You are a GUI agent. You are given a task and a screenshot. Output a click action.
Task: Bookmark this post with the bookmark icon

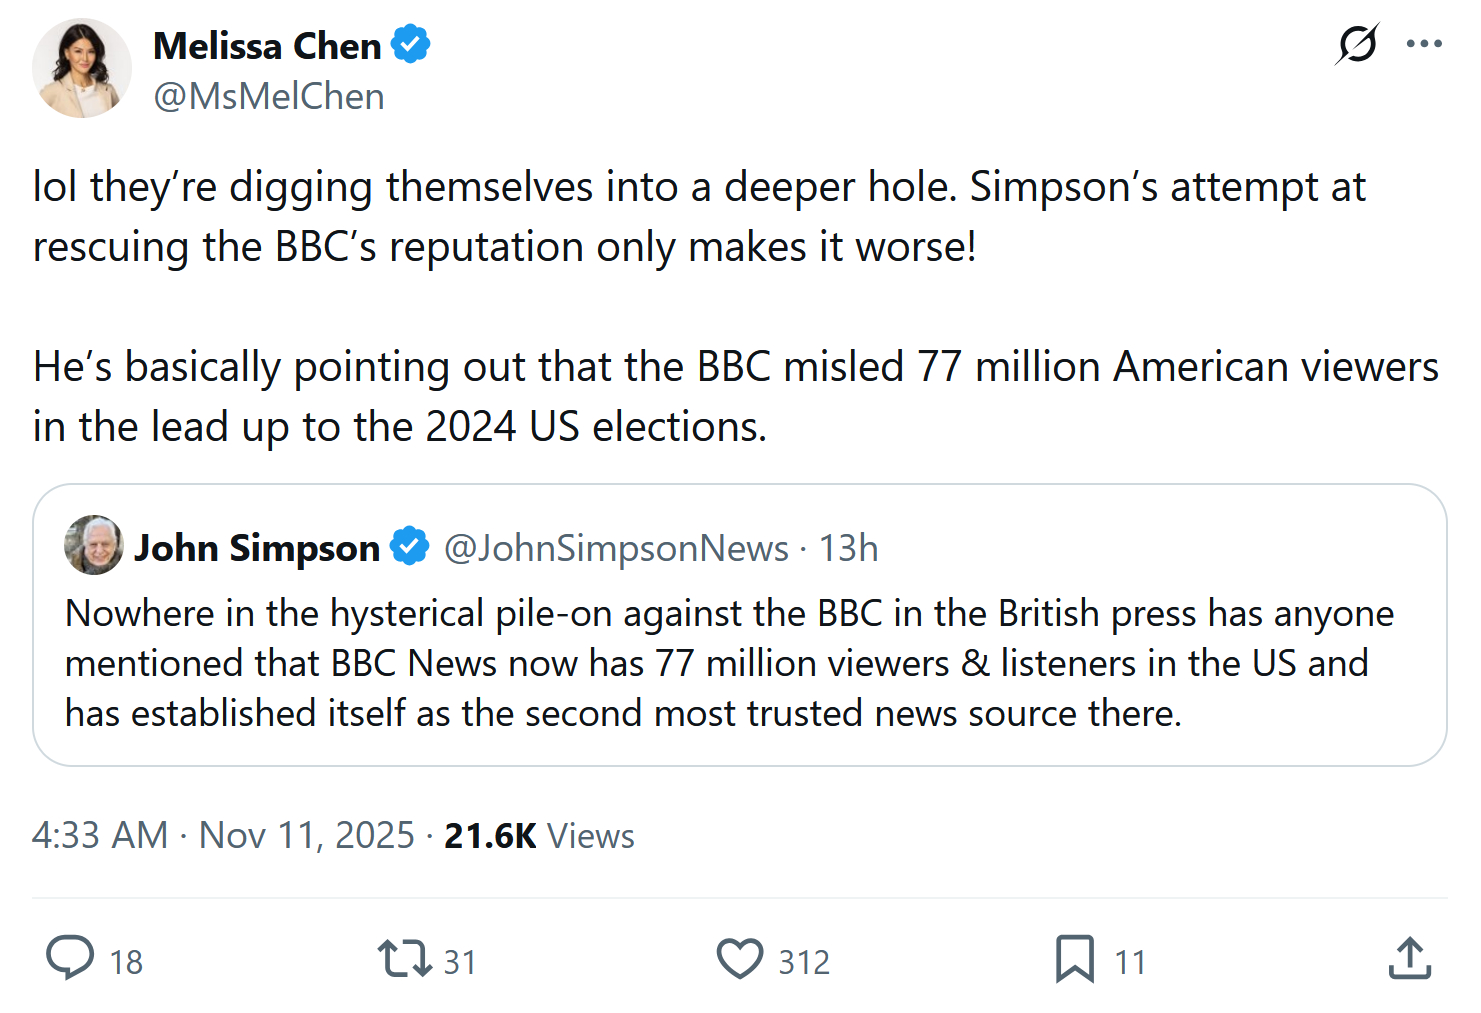tap(1075, 958)
